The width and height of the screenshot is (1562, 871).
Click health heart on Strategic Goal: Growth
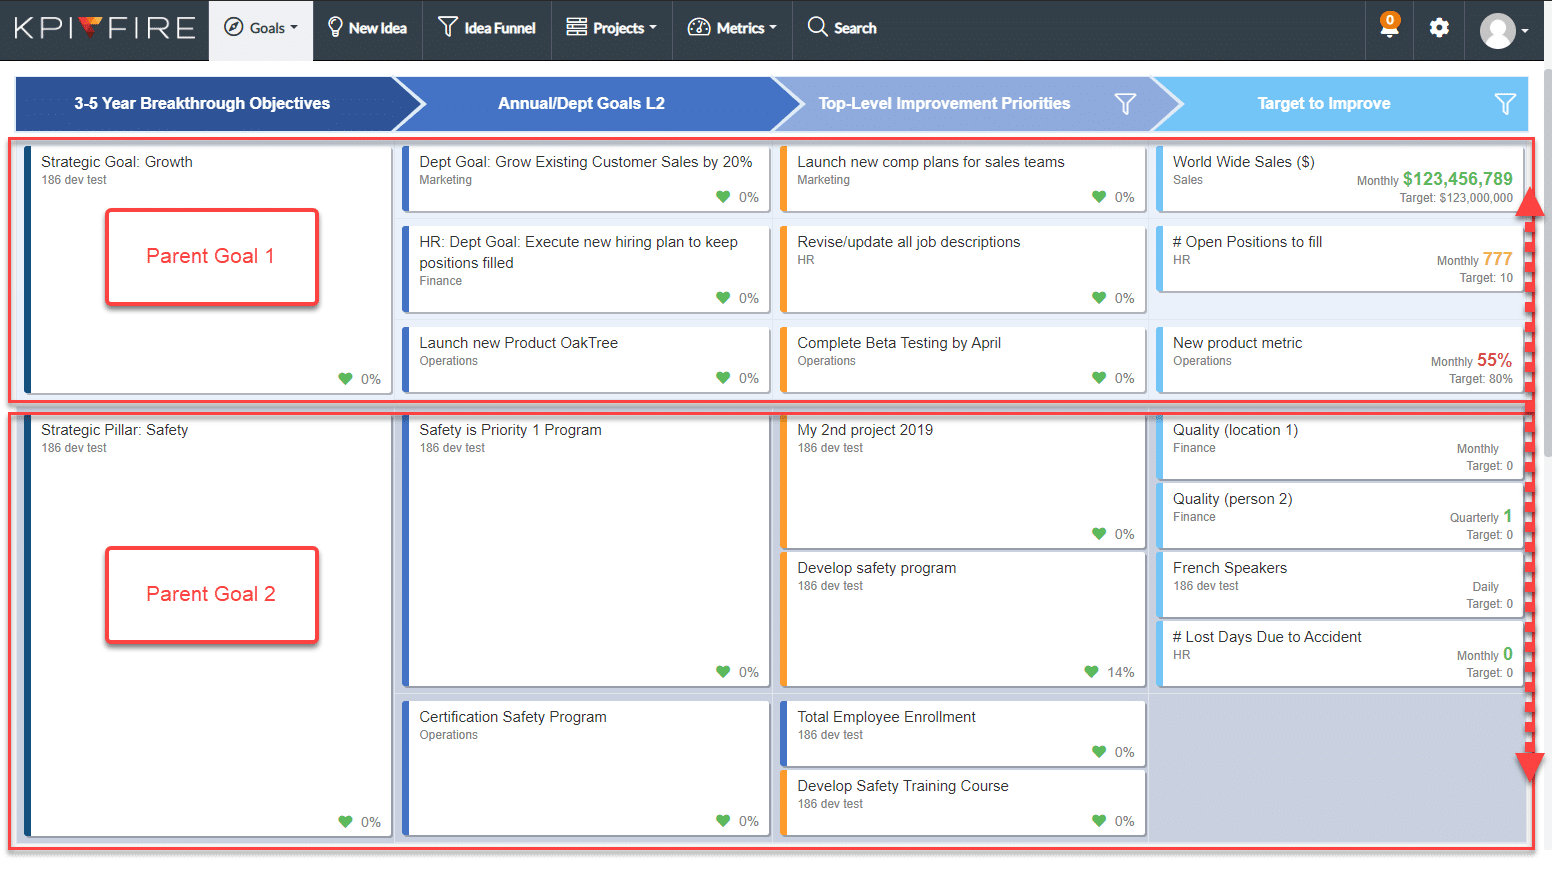(x=345, y=379)
